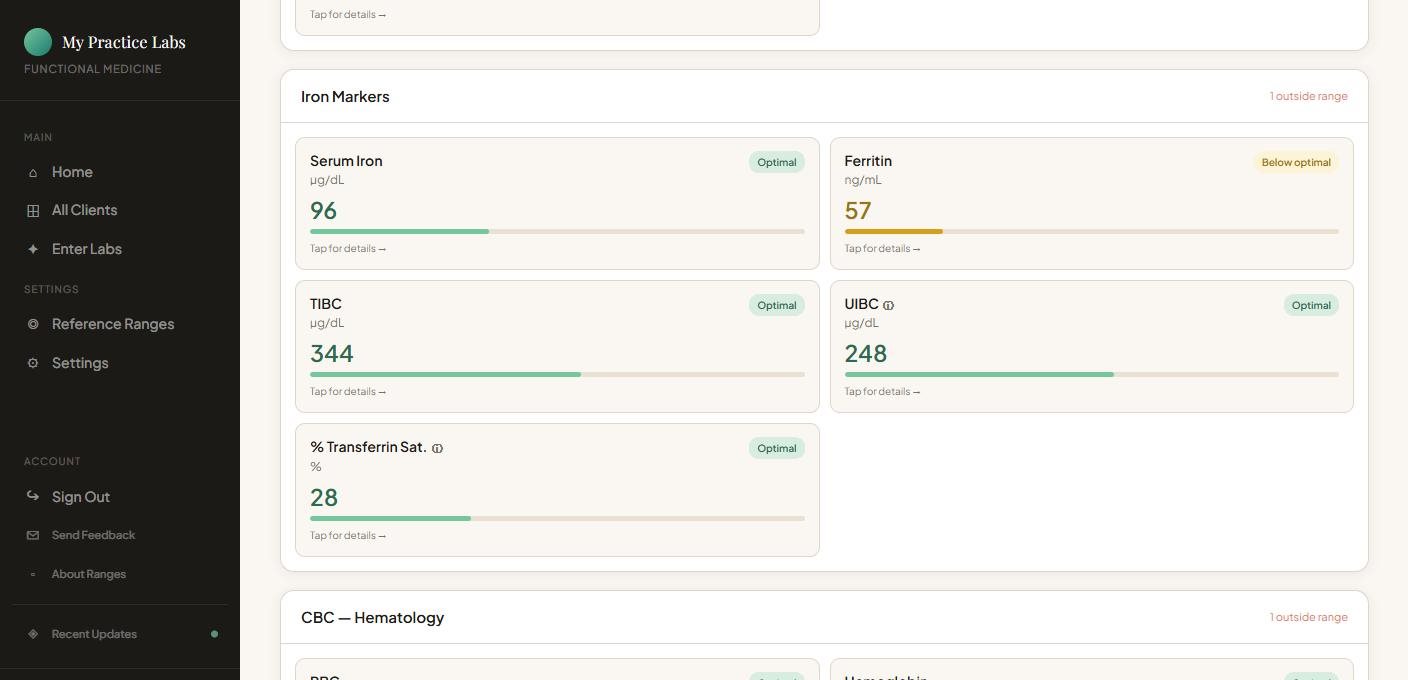Click the UIBC green range bar
Image resolution: width=1408 pixels, height=680 pixels.
click(1091, 375)
